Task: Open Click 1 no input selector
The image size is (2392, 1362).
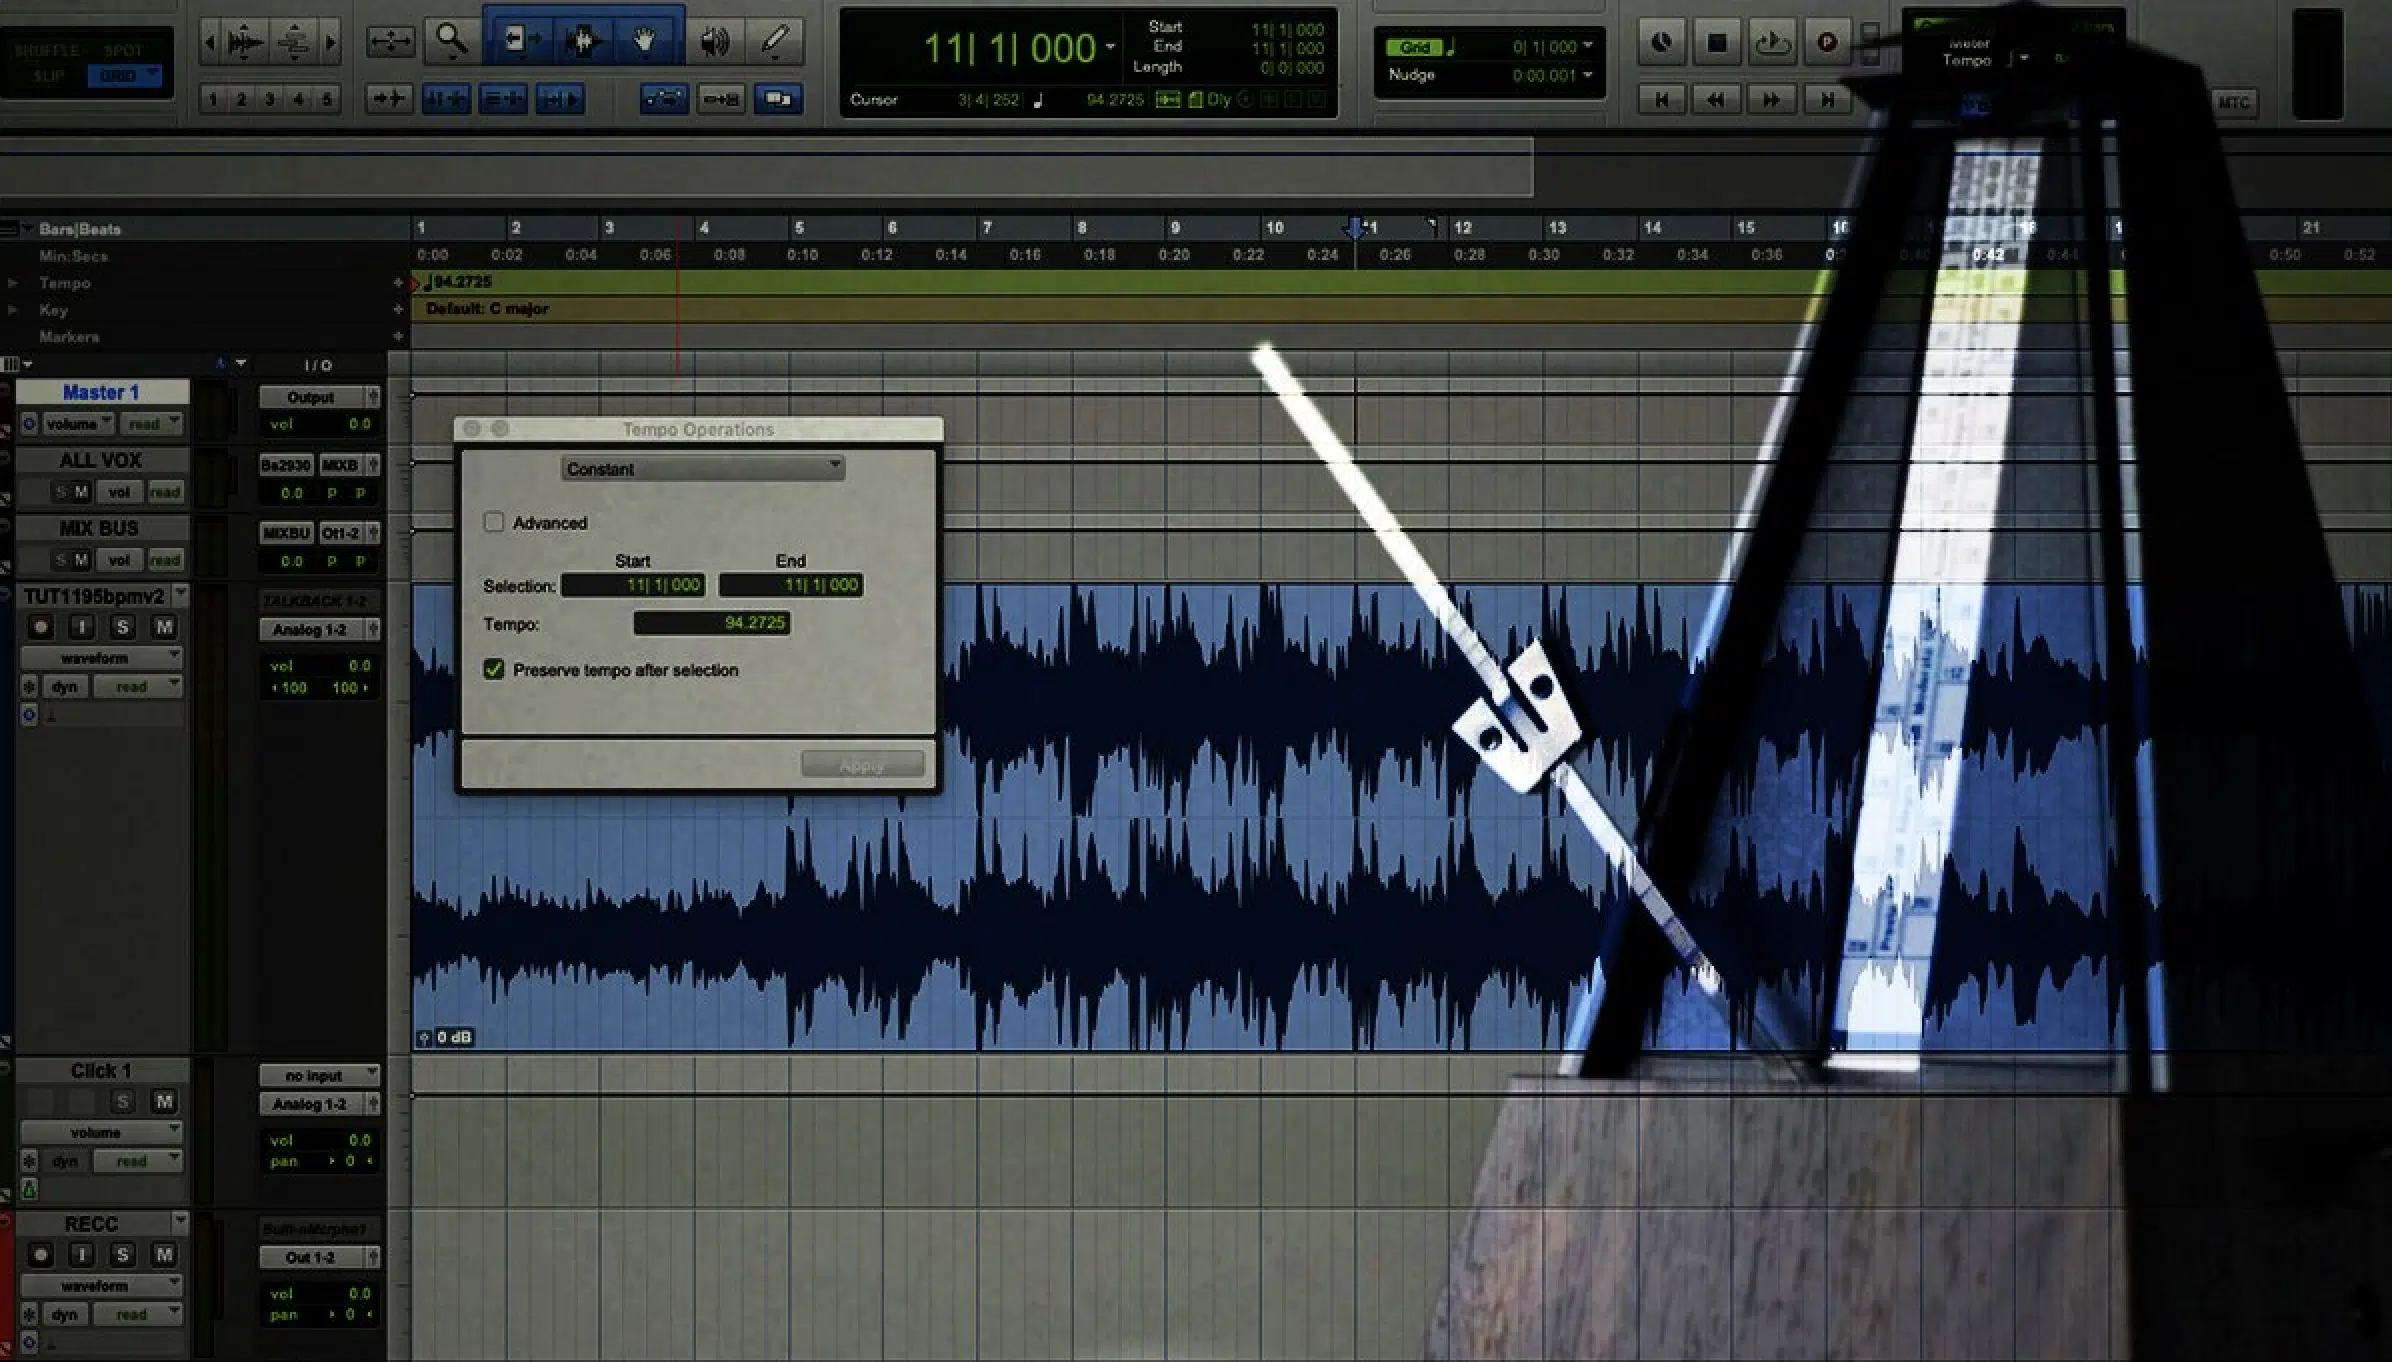Action: [x=319, y=1076]
